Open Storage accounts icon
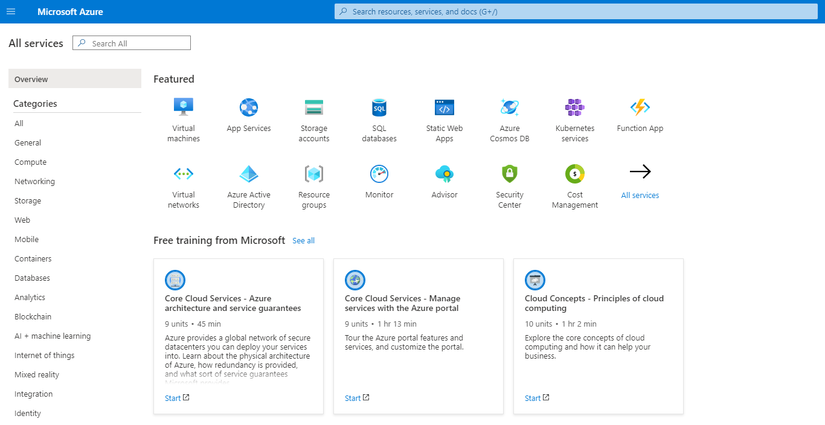The image size is (825, 425). pyautogui.click(x=314, y=107)
